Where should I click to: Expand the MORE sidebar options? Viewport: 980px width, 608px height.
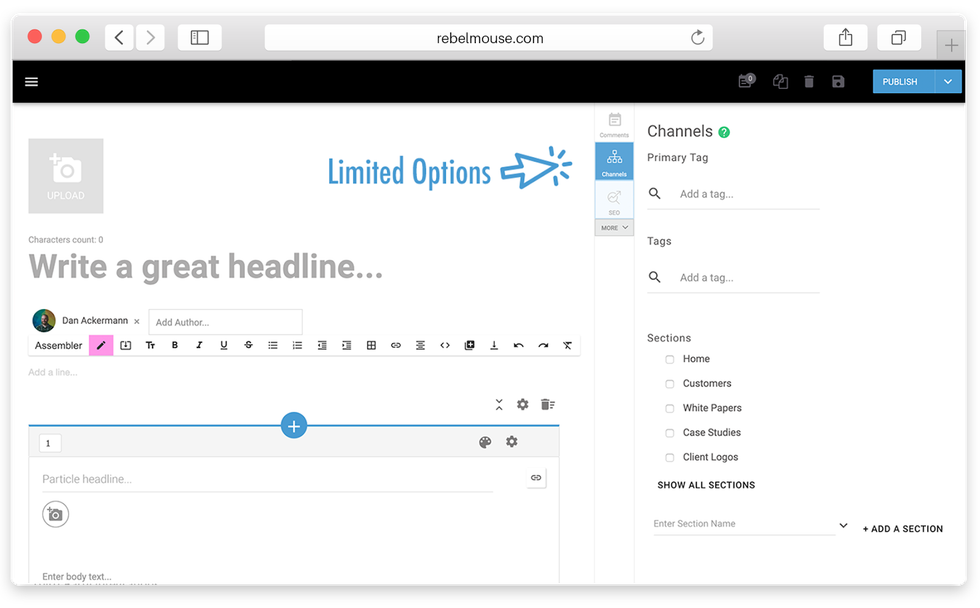614,228
